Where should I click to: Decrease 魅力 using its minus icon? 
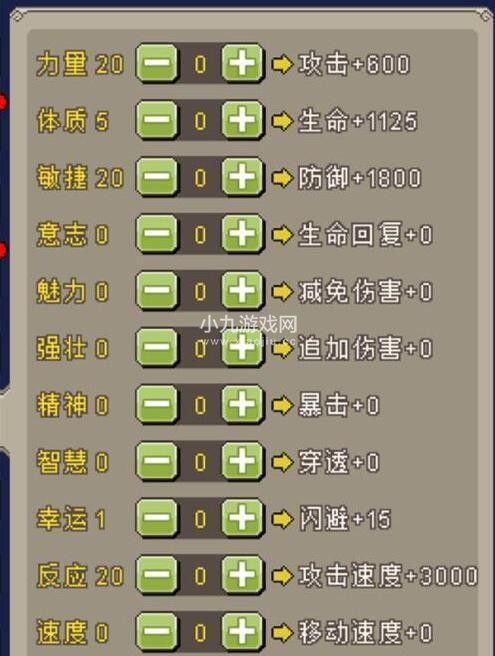click(156, 291)
